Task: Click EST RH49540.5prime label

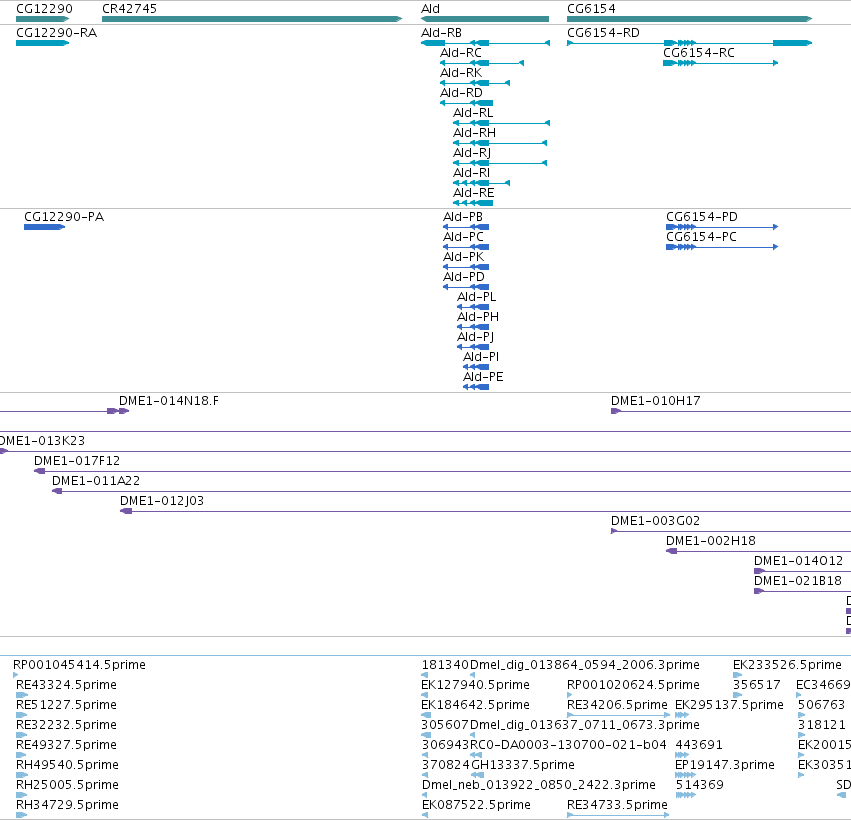Action: tap(67, 765)
